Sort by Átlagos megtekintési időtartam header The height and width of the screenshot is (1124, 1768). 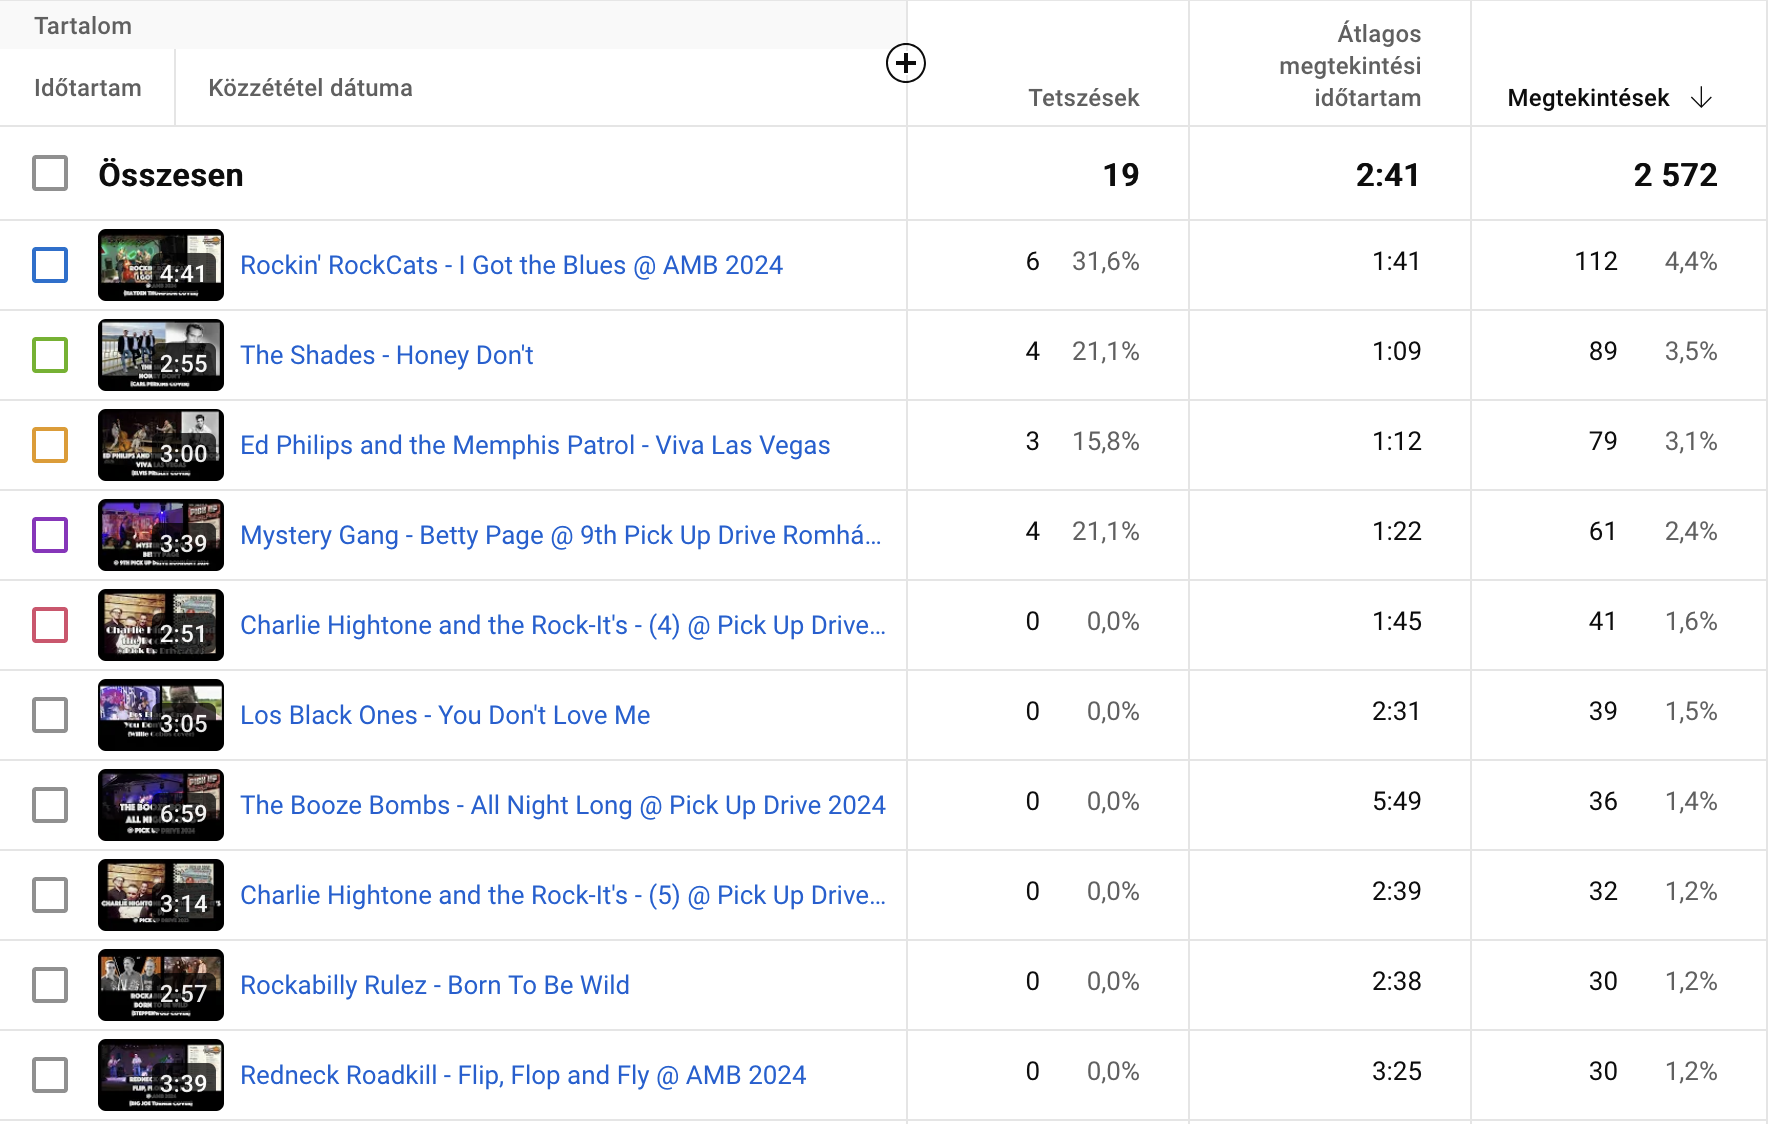(1350, 66)
